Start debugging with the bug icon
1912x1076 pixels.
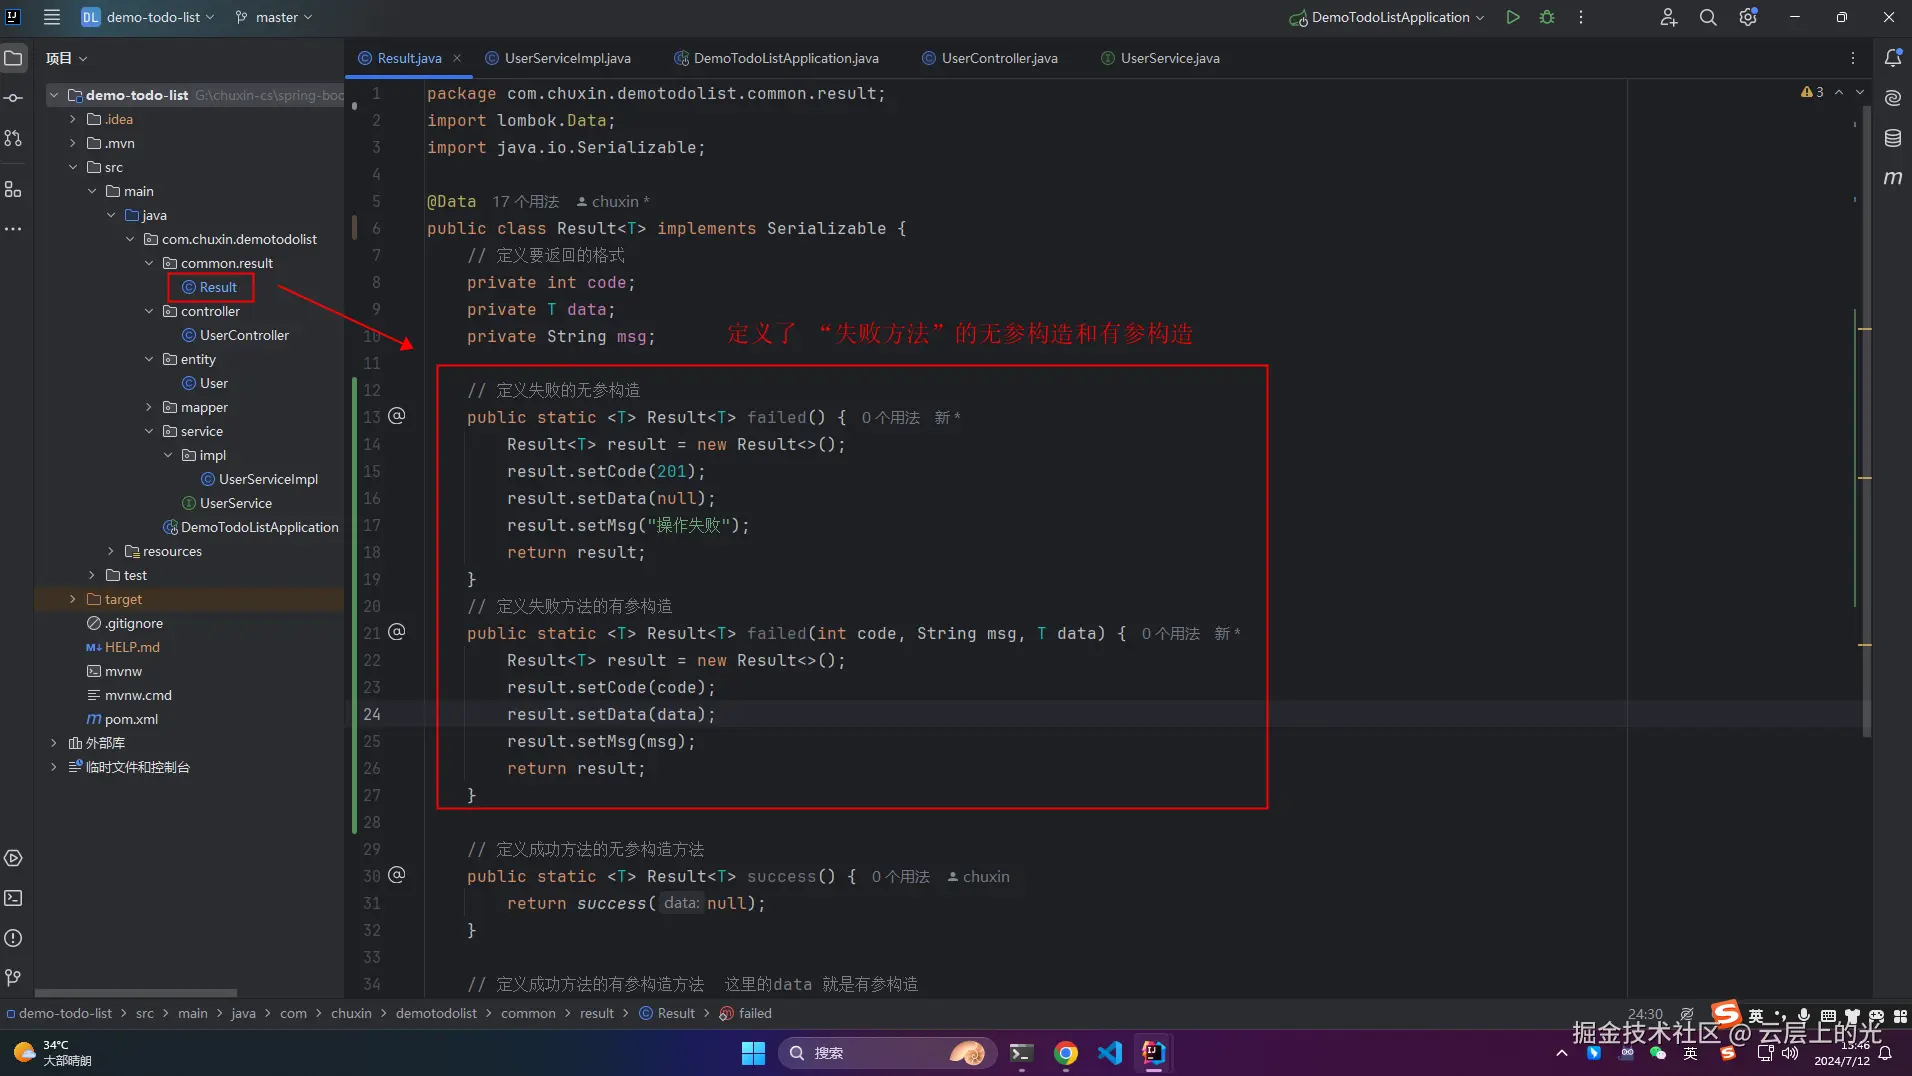[x=1547, y=17]
